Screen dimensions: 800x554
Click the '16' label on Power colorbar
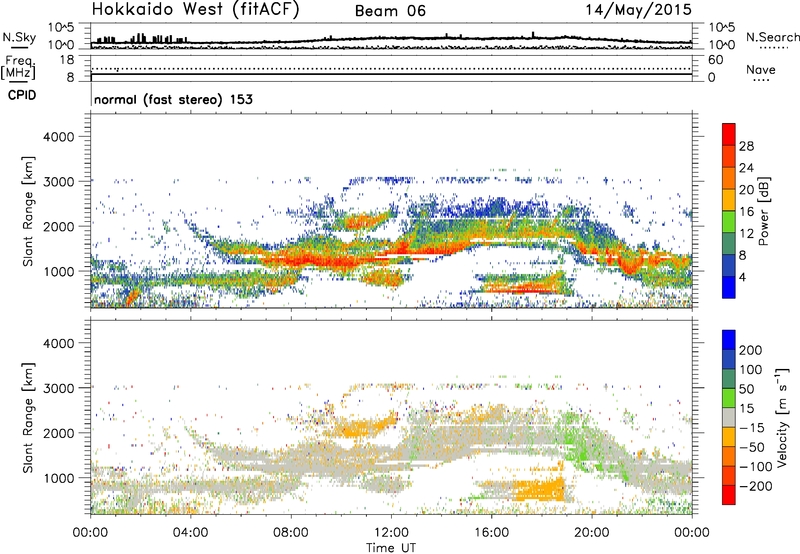click(746, 212)
